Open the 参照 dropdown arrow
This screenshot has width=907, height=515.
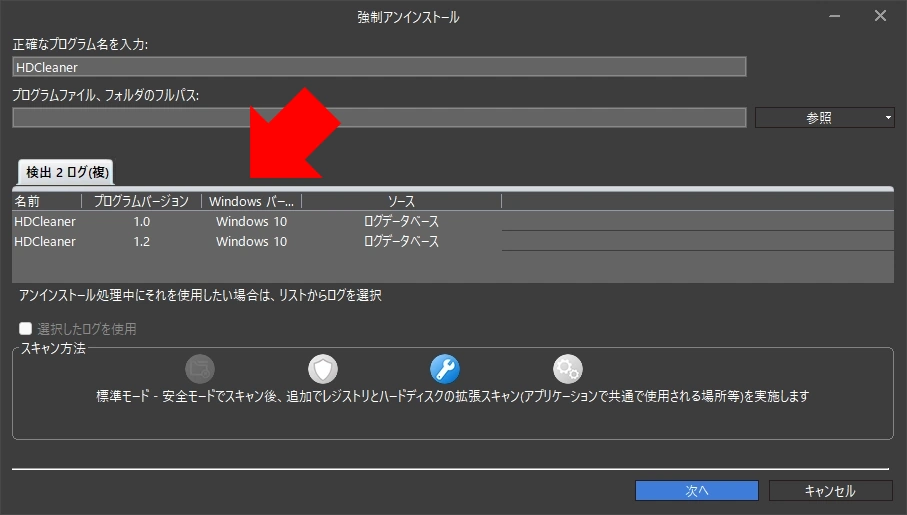click(x=888, y=118)
